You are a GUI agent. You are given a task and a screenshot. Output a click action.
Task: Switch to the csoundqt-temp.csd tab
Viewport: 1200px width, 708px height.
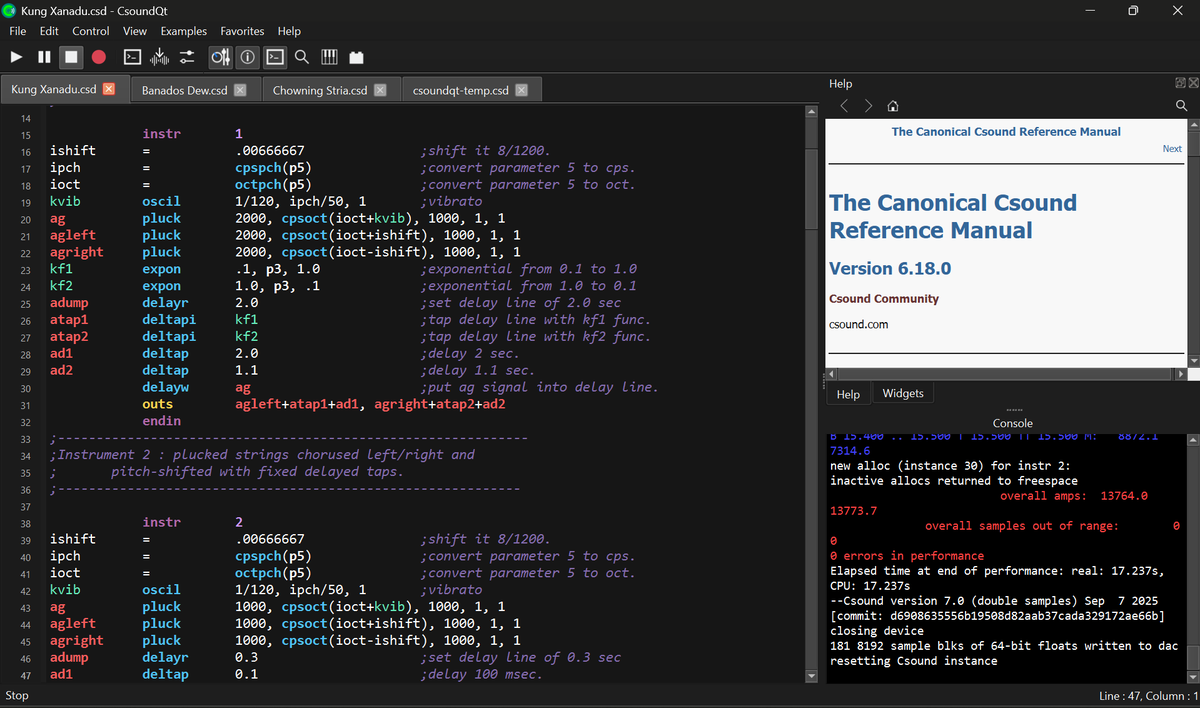(461, 90)
